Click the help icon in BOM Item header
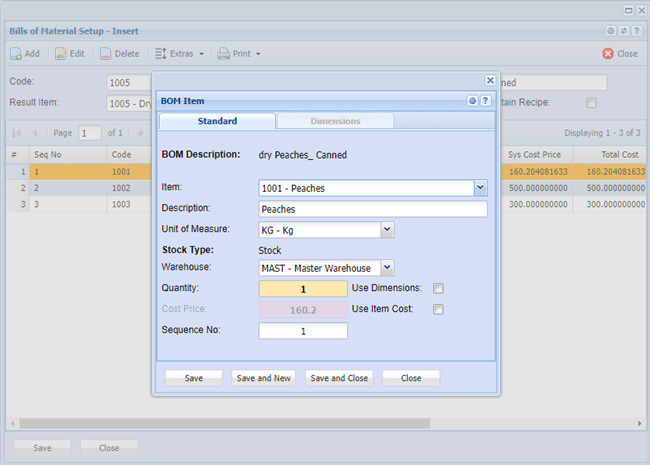 coord(485,101)
